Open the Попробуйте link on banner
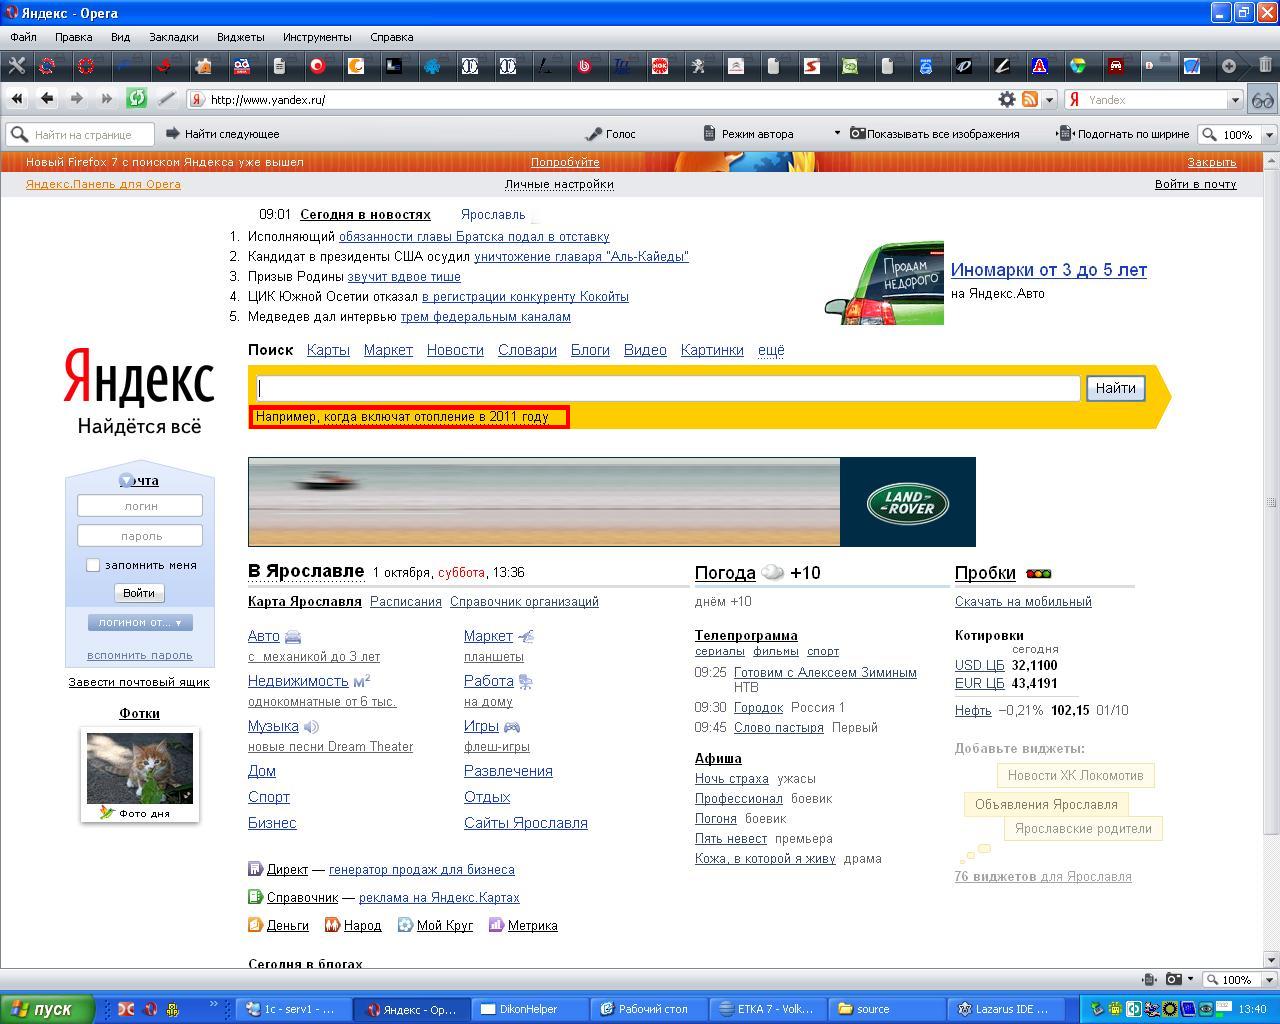1280x1024 pixels. [565, 162]
